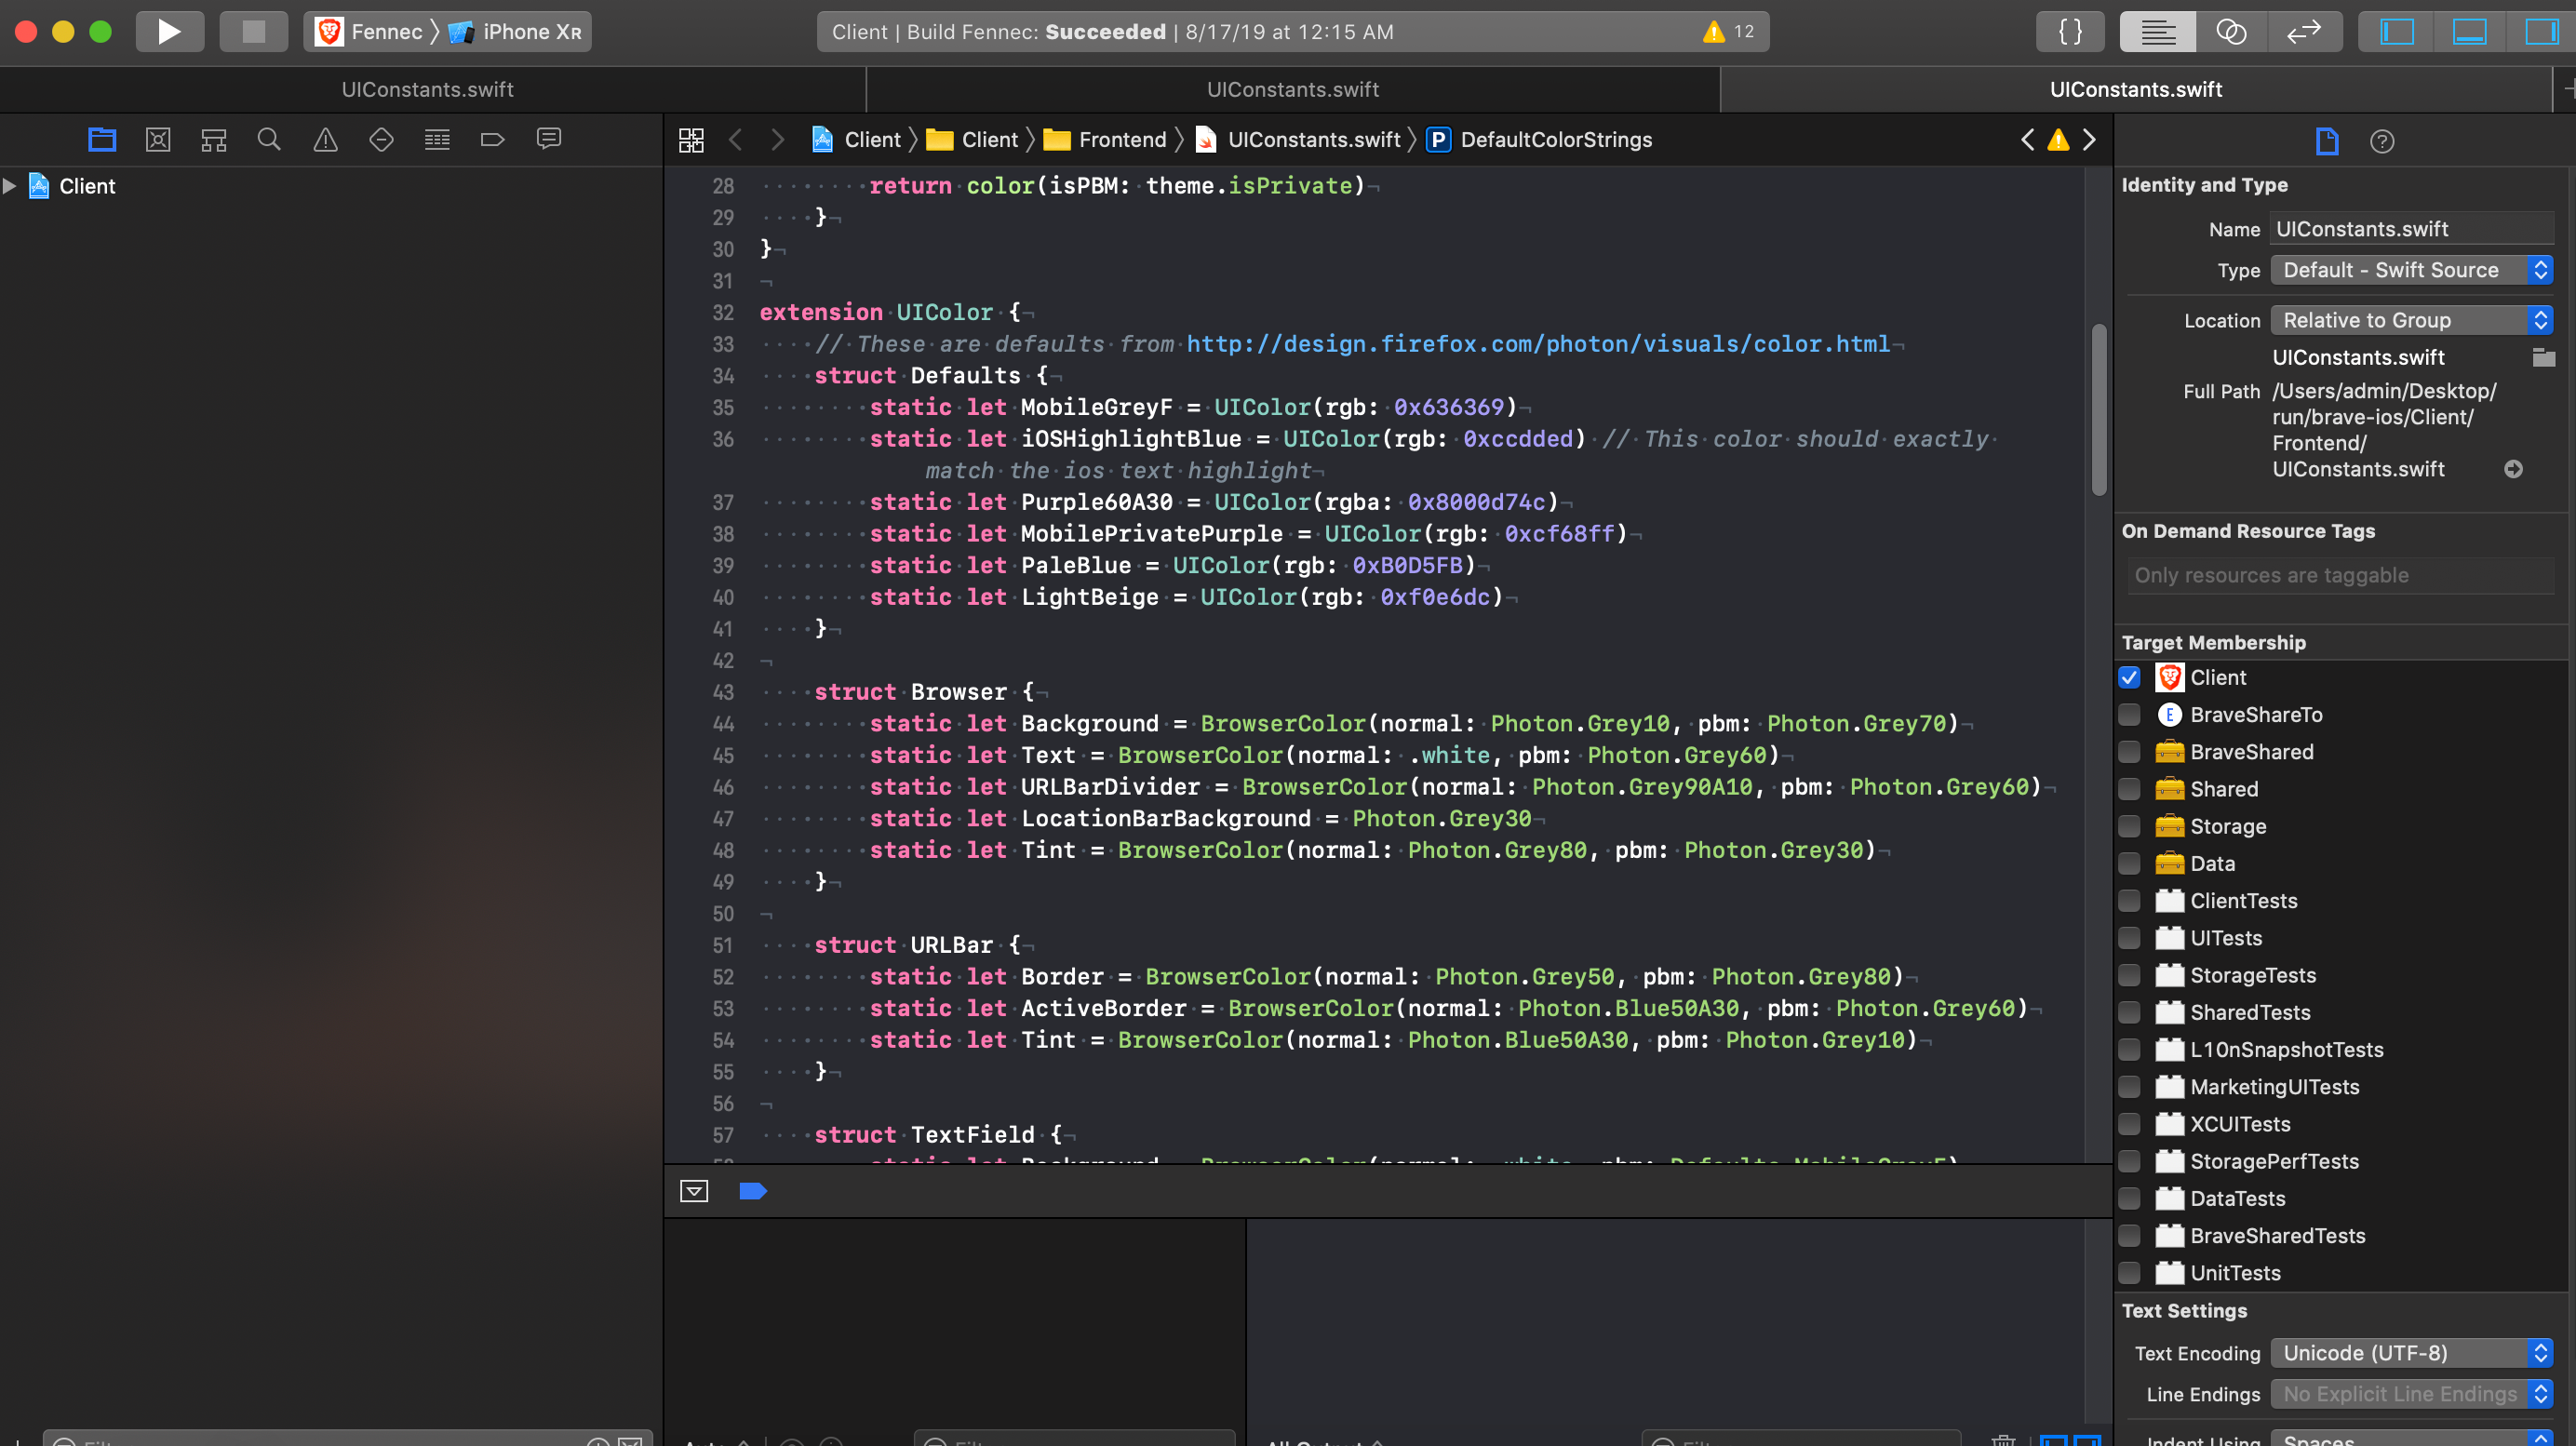Open the photon color.html link in comment
The image size is (2576, 1446).
click(1538, 344)
